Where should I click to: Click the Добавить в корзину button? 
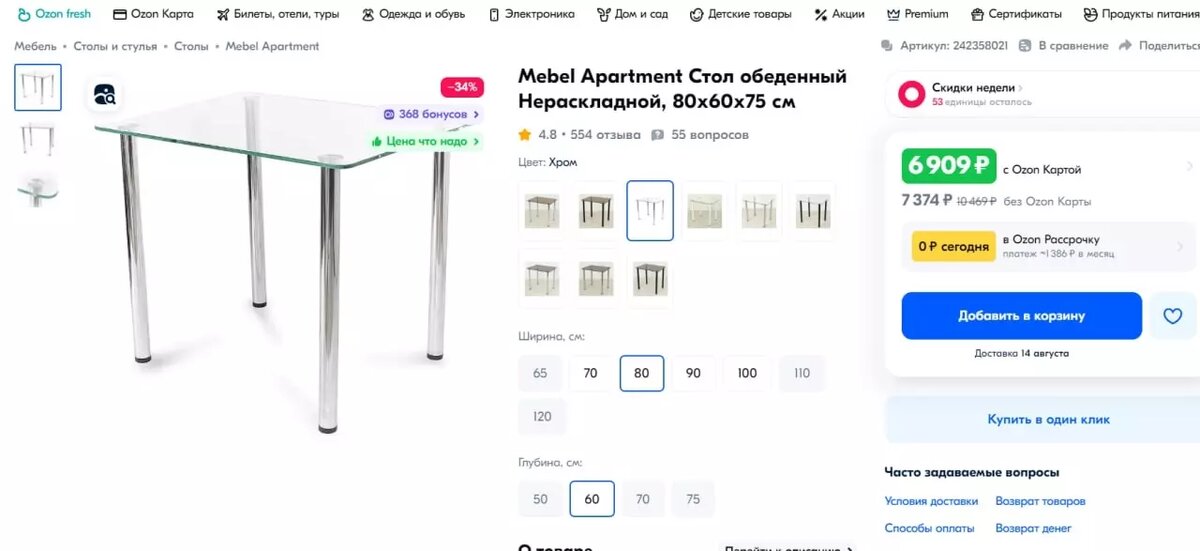[x=1021, y=316]
